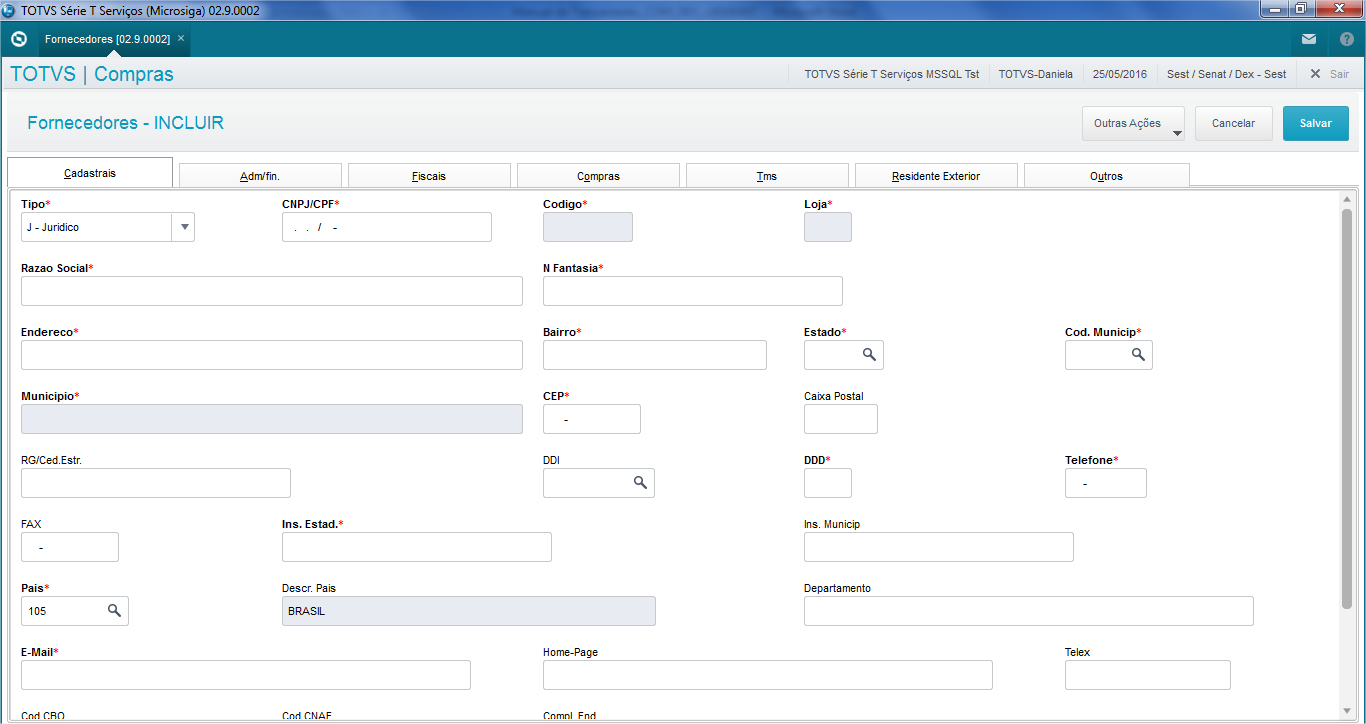Click the Telex field
Screen dimensions: 1366x724
[1148, 675]
